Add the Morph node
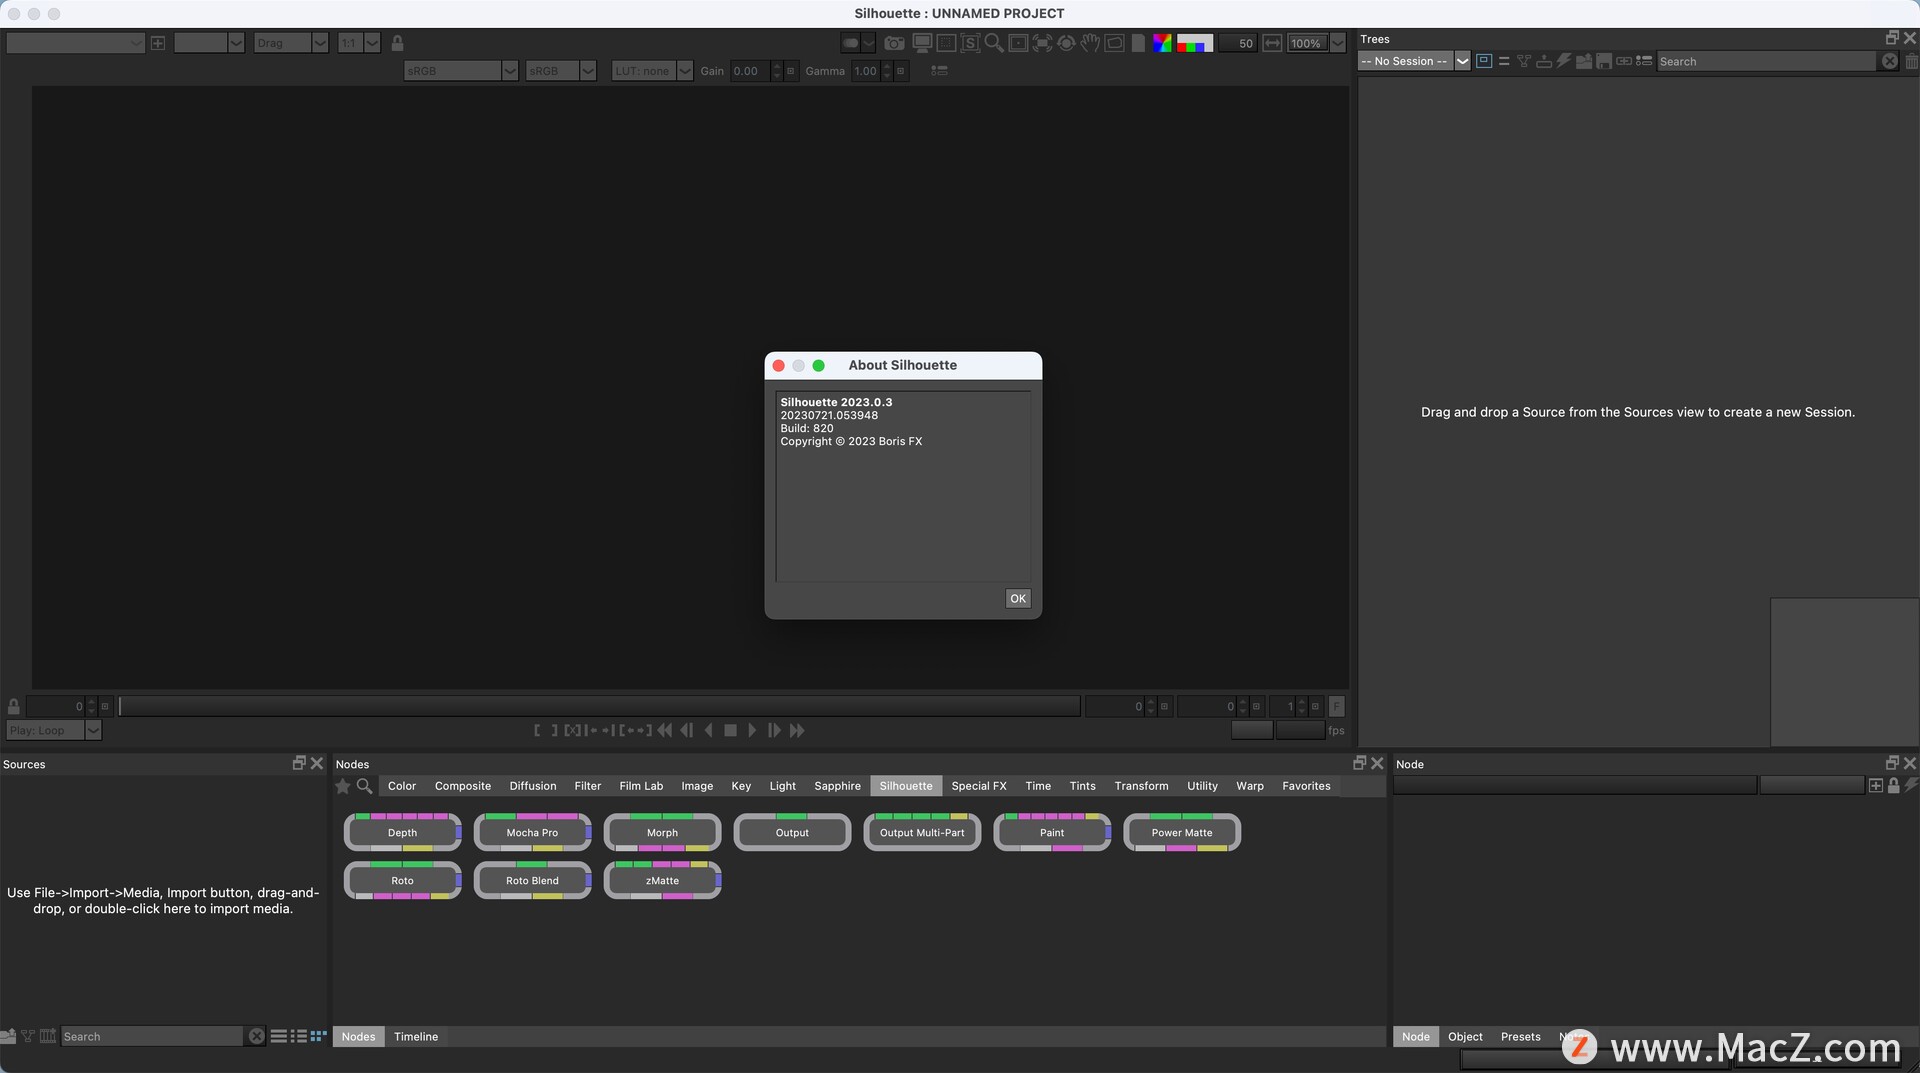1920x1073 pixels. point(662,832)
